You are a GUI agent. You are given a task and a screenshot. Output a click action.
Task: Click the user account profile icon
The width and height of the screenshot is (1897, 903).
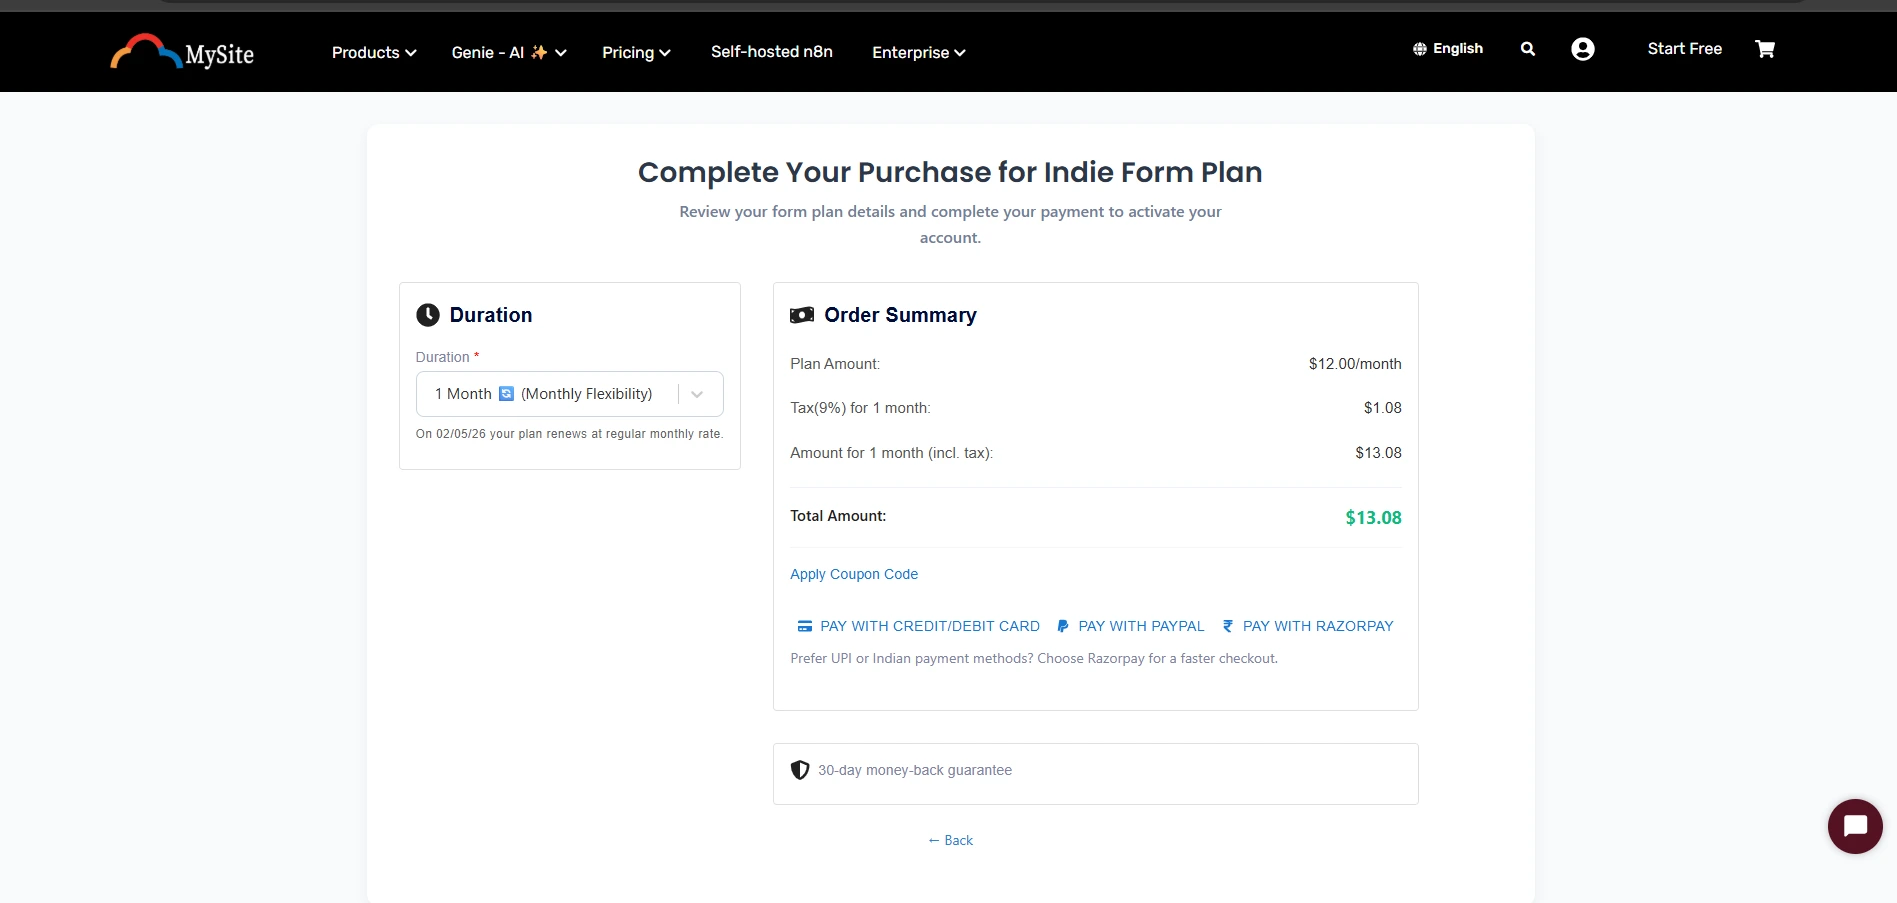click(1582, 49)
